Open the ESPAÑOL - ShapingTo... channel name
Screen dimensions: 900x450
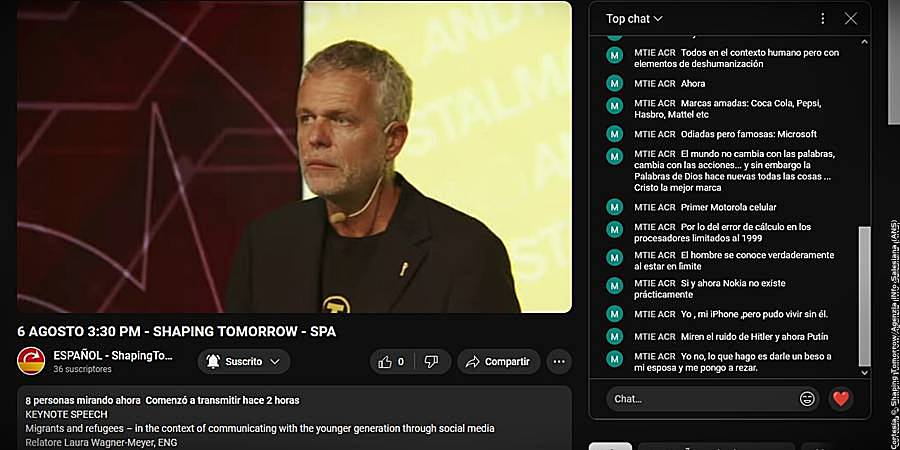tap(113, 355)
